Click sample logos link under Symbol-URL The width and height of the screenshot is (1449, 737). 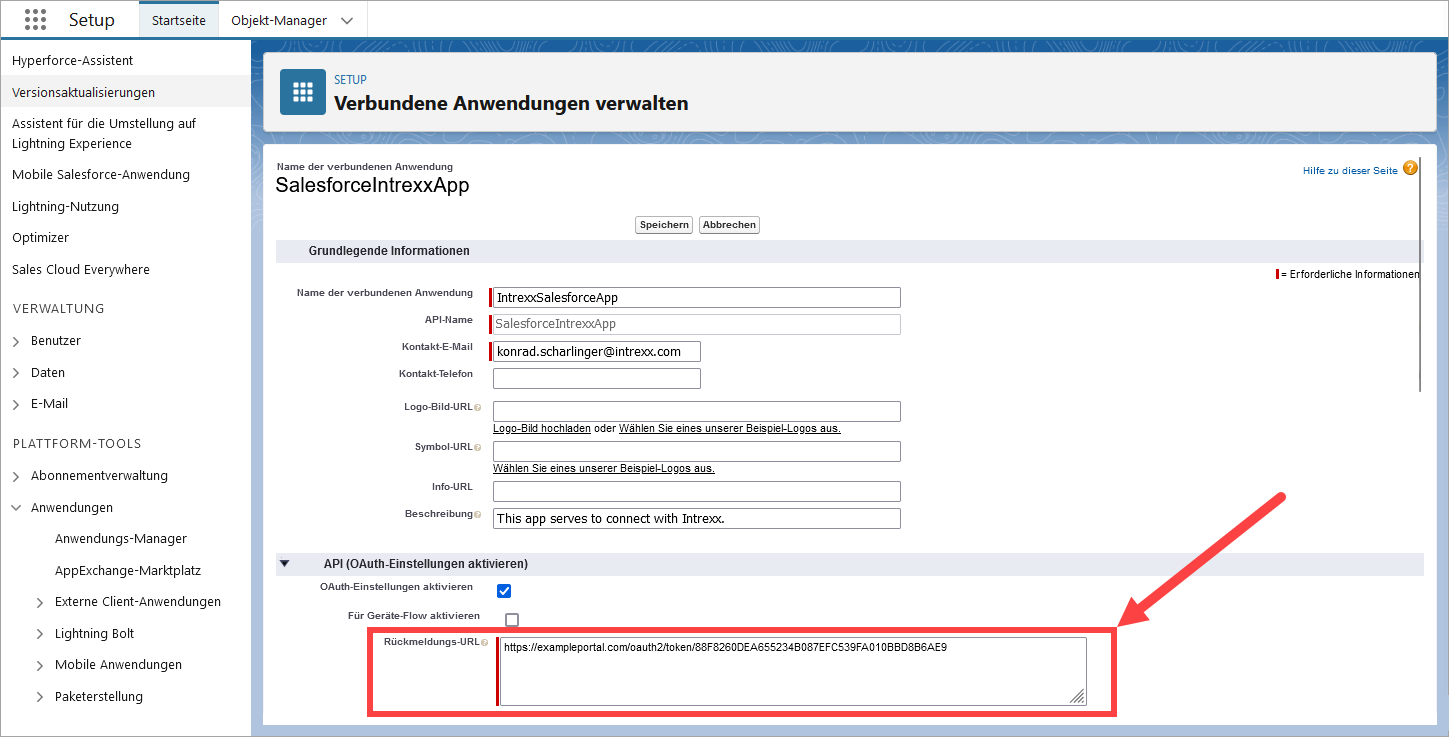tap(604, 468)
